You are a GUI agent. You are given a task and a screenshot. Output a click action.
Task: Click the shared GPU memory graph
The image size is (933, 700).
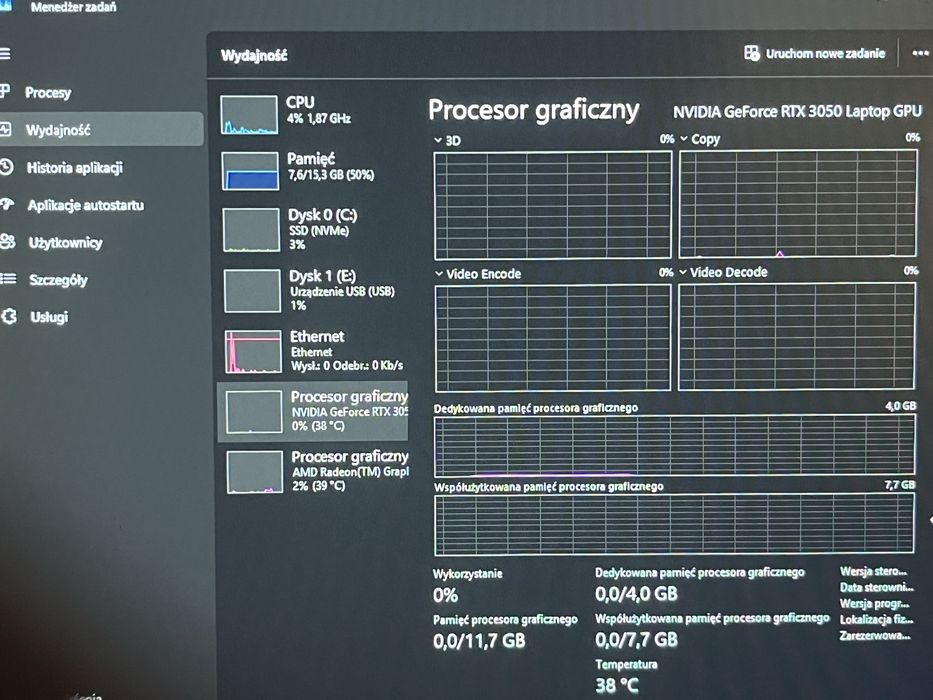click(x=674, y=524)
